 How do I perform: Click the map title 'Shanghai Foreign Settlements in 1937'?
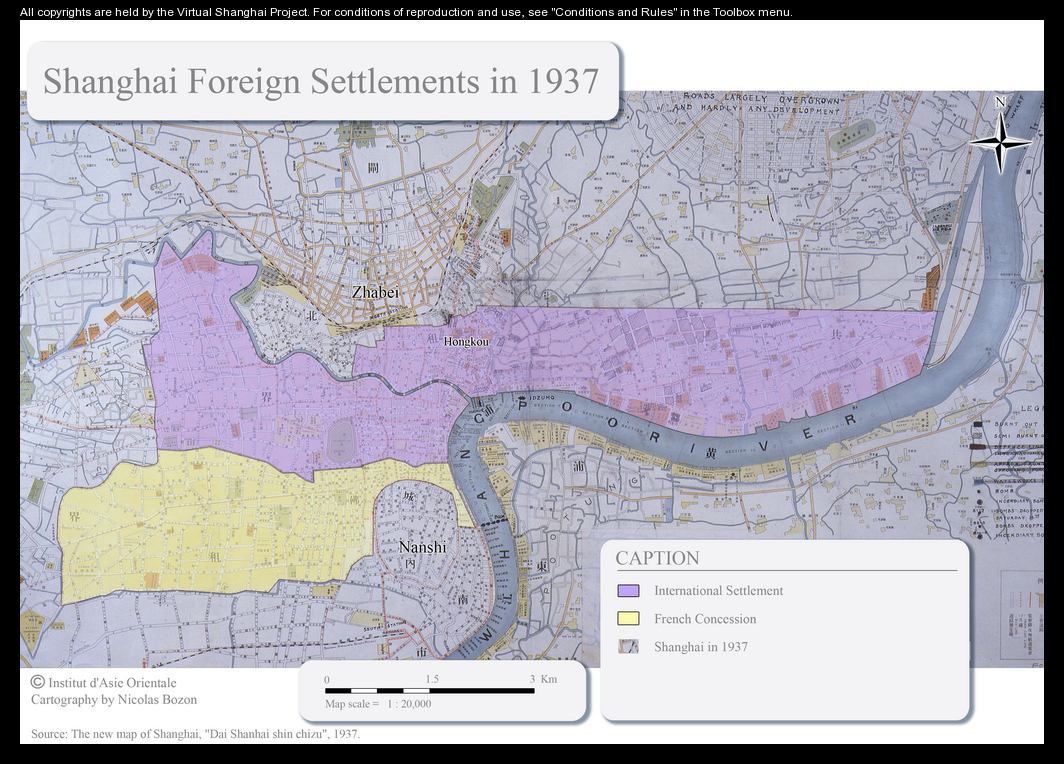pos(321,81)
